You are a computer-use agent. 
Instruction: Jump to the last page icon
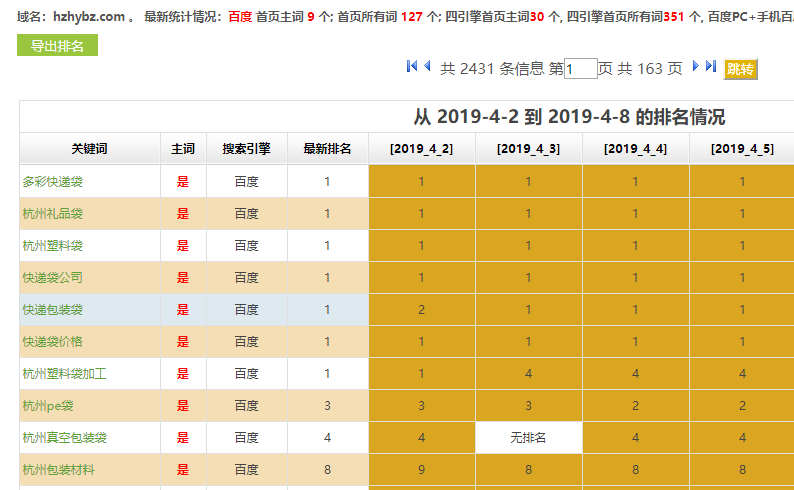(x=711, y=67)
